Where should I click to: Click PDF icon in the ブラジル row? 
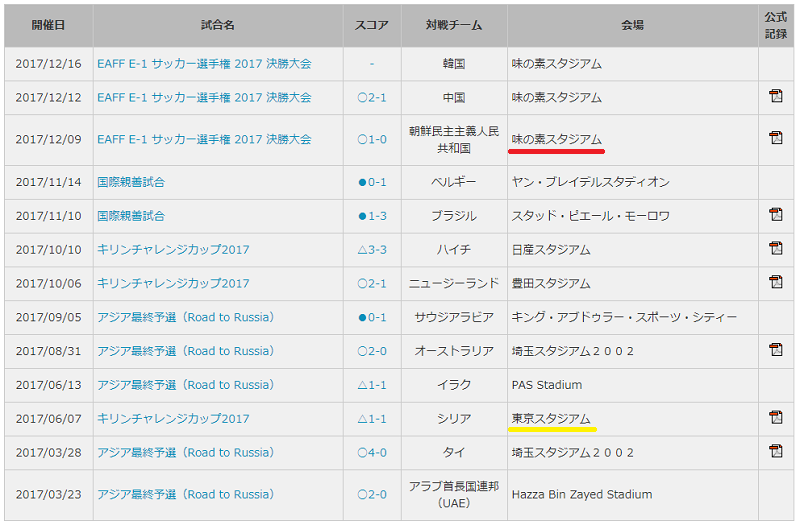click(775, 215)
